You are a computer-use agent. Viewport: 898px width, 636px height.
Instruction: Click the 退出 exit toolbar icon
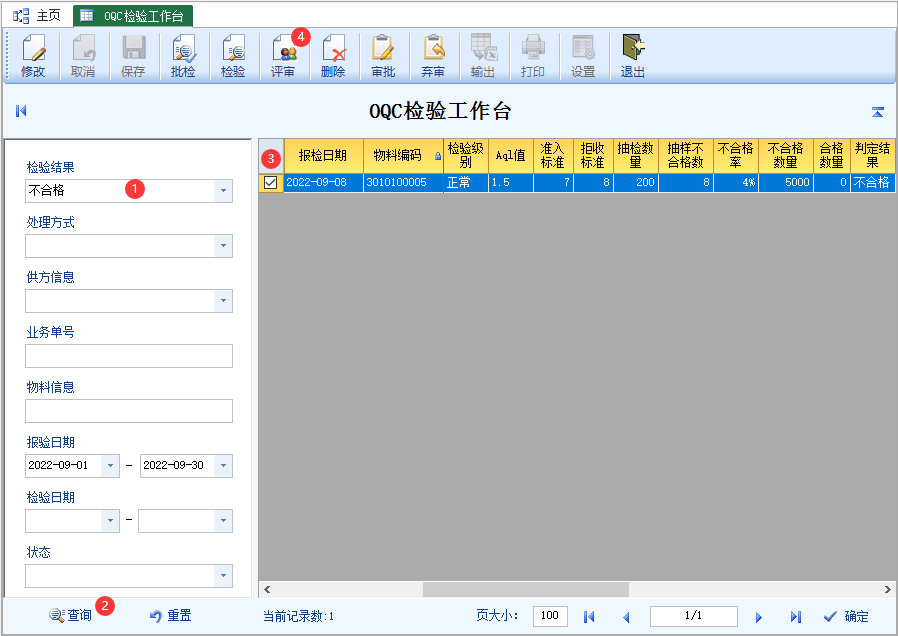[633, 56]
